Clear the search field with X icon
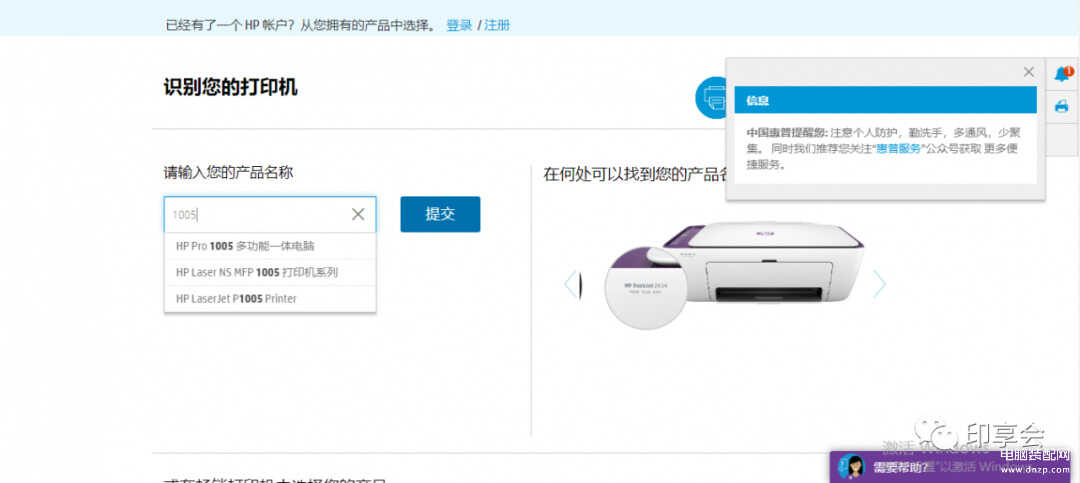The image size is (1080, 483). coord(358,214)
